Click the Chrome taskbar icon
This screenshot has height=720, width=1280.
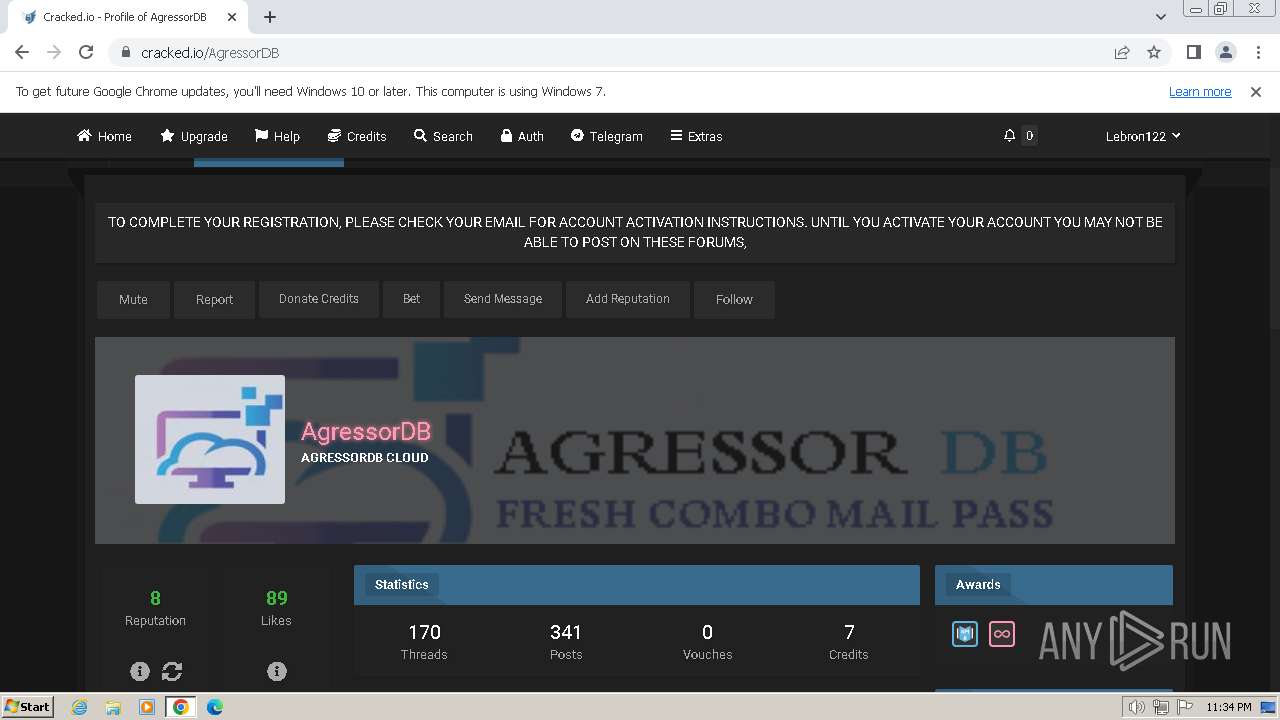tap(181, 707)
